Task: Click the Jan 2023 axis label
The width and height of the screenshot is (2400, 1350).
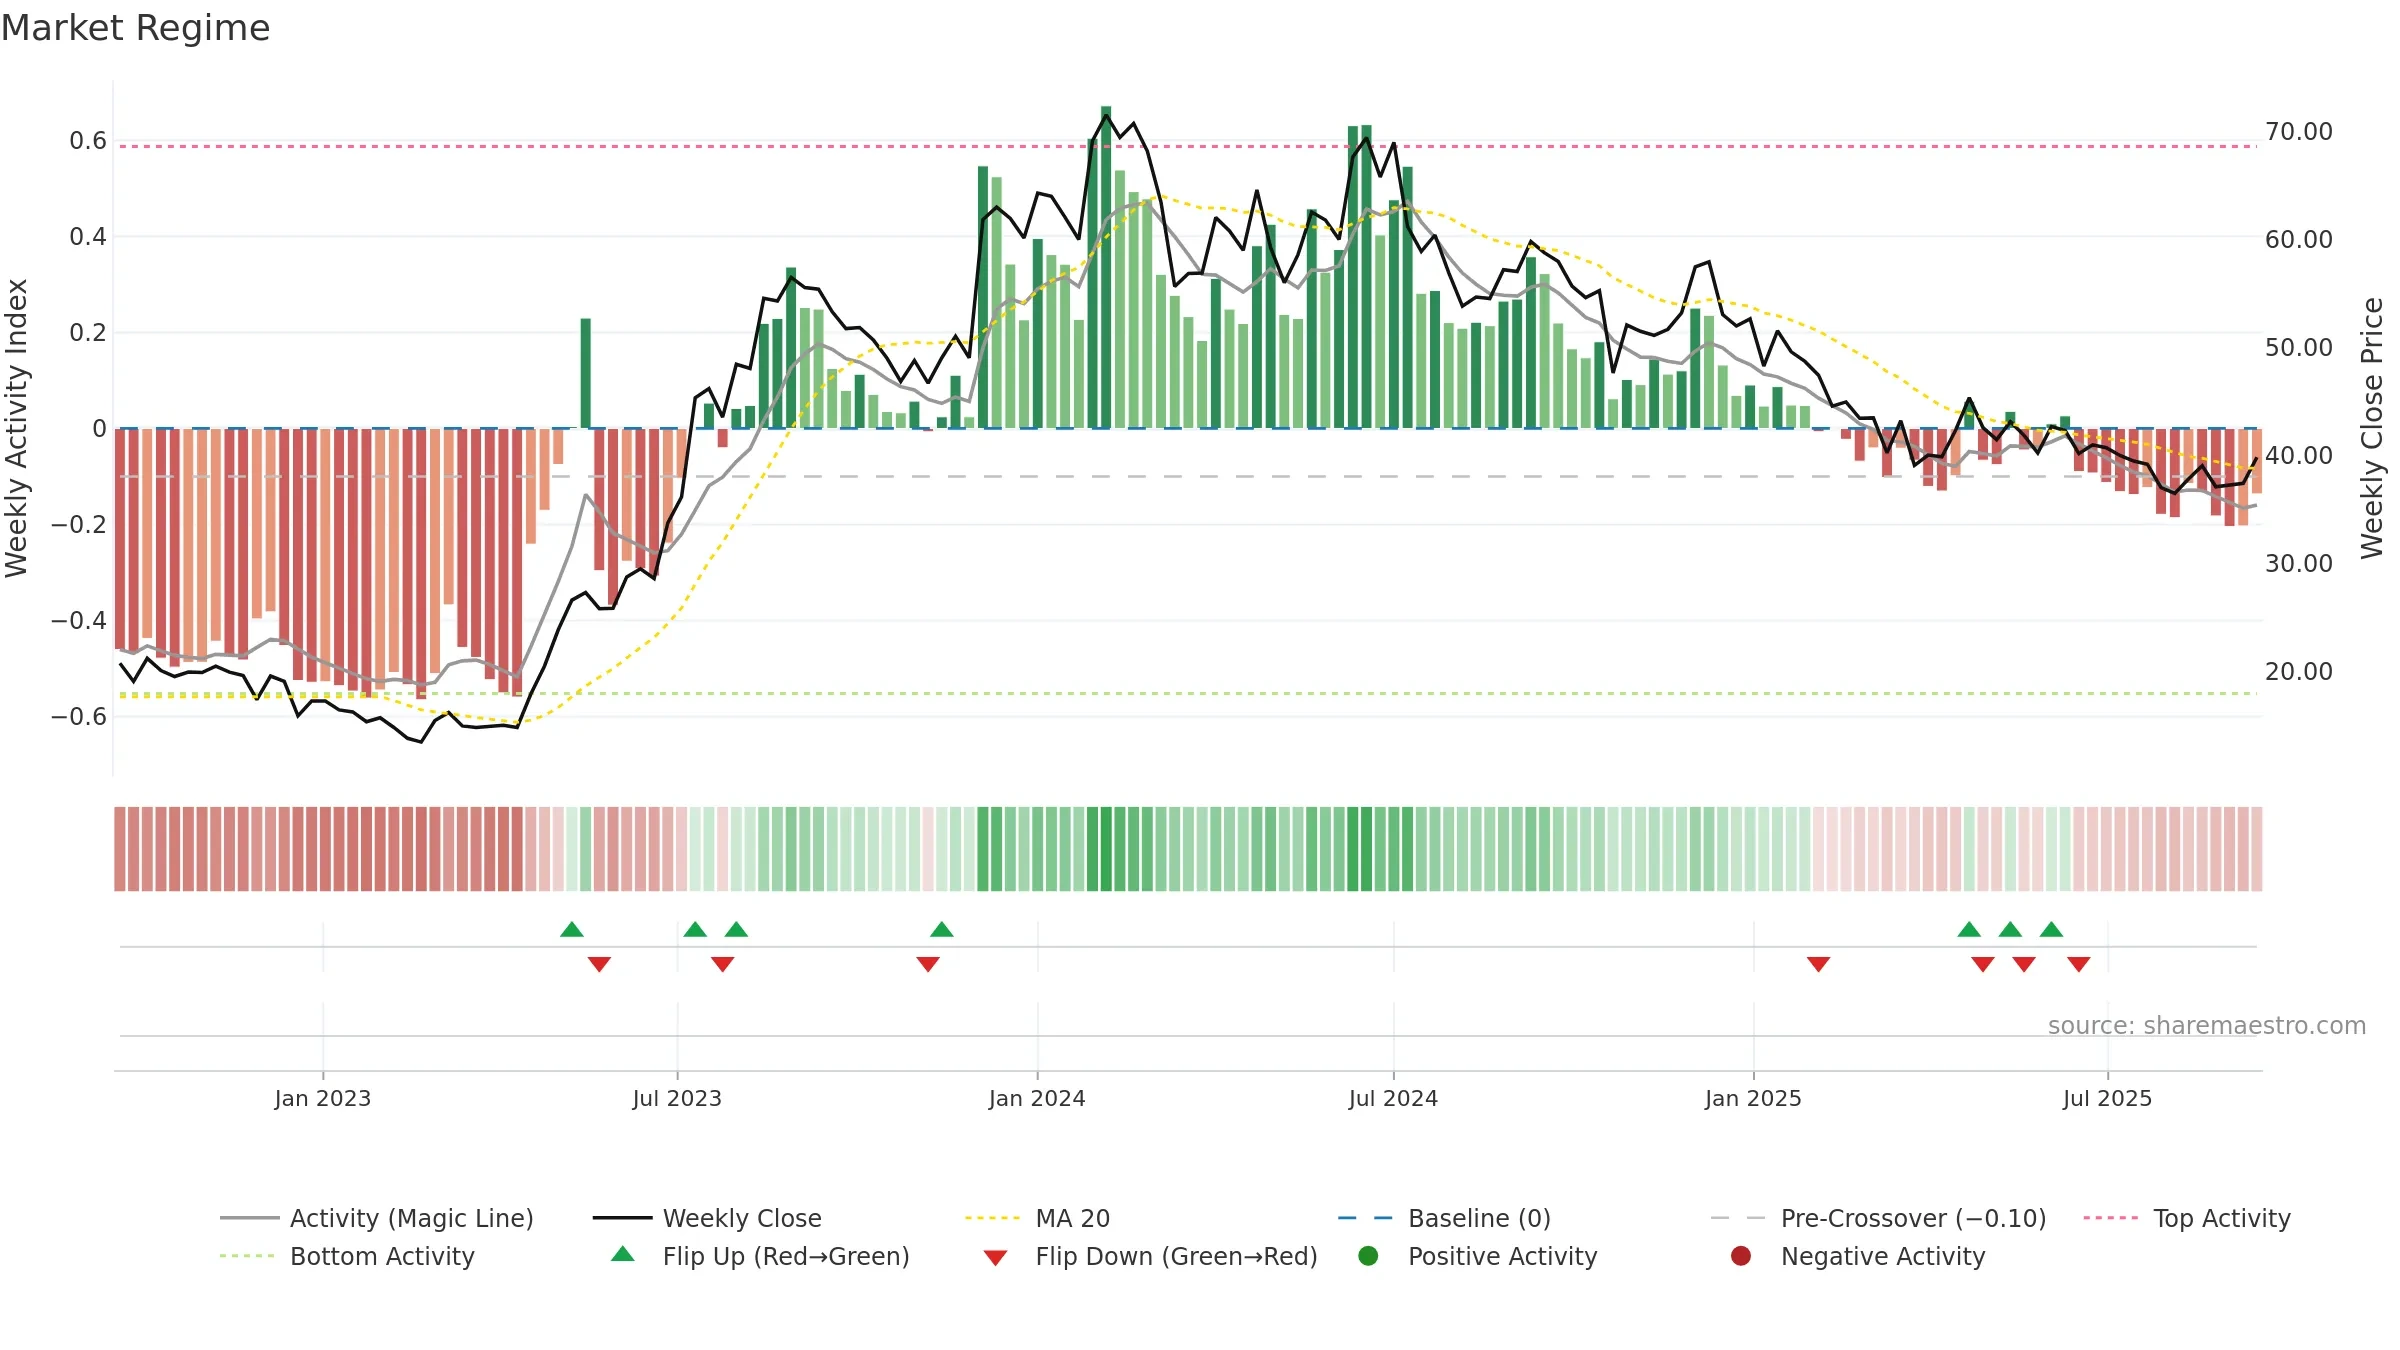Action: [323, 1099]
